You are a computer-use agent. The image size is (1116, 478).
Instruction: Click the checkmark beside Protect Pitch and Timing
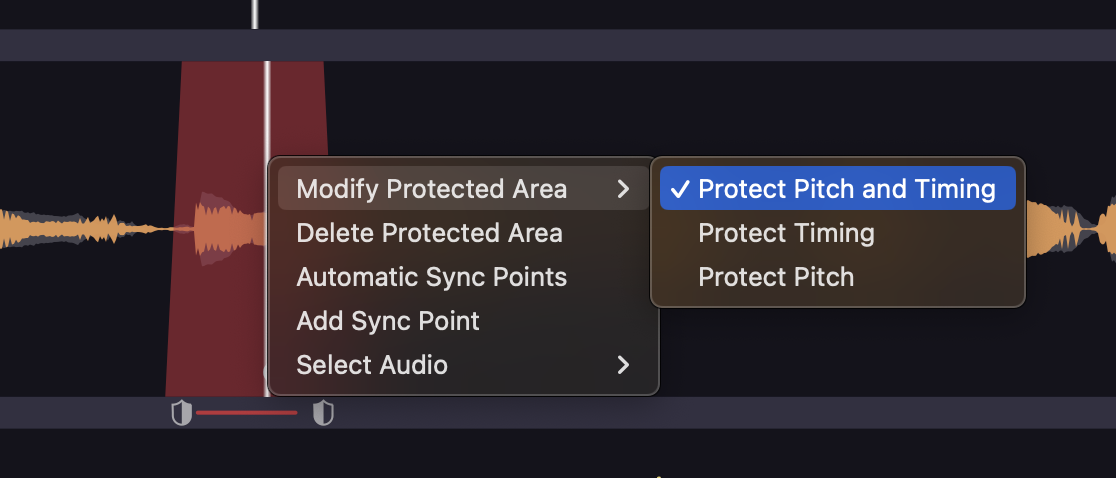pyautogui.click(x=681, y=189)
